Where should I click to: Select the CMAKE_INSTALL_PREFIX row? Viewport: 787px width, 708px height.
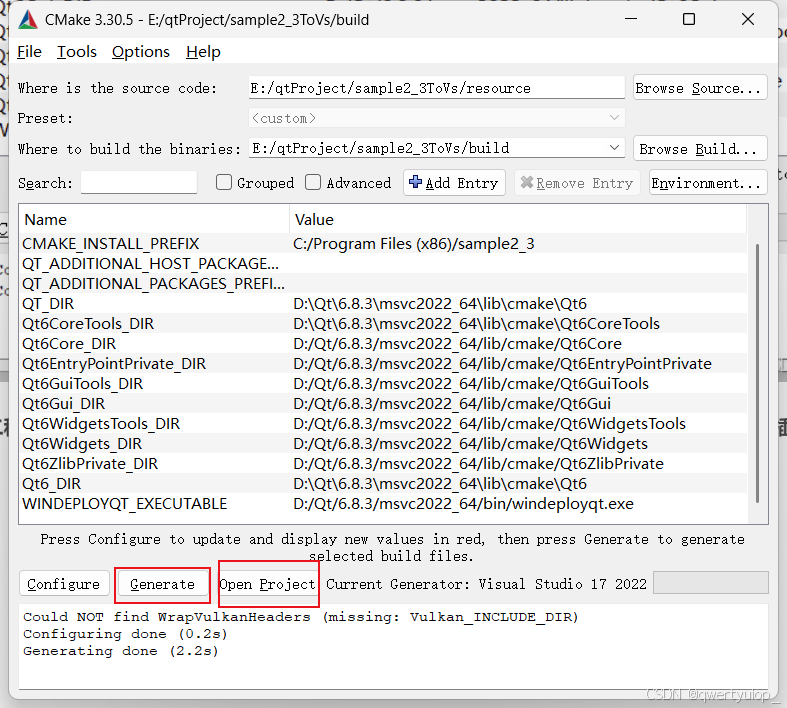[x=383, y=244]
